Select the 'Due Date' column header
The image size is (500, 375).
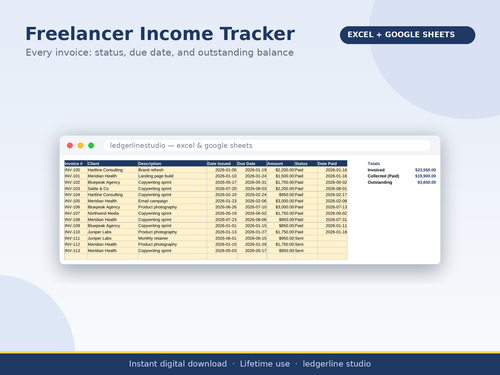click(x=252, y=163)
